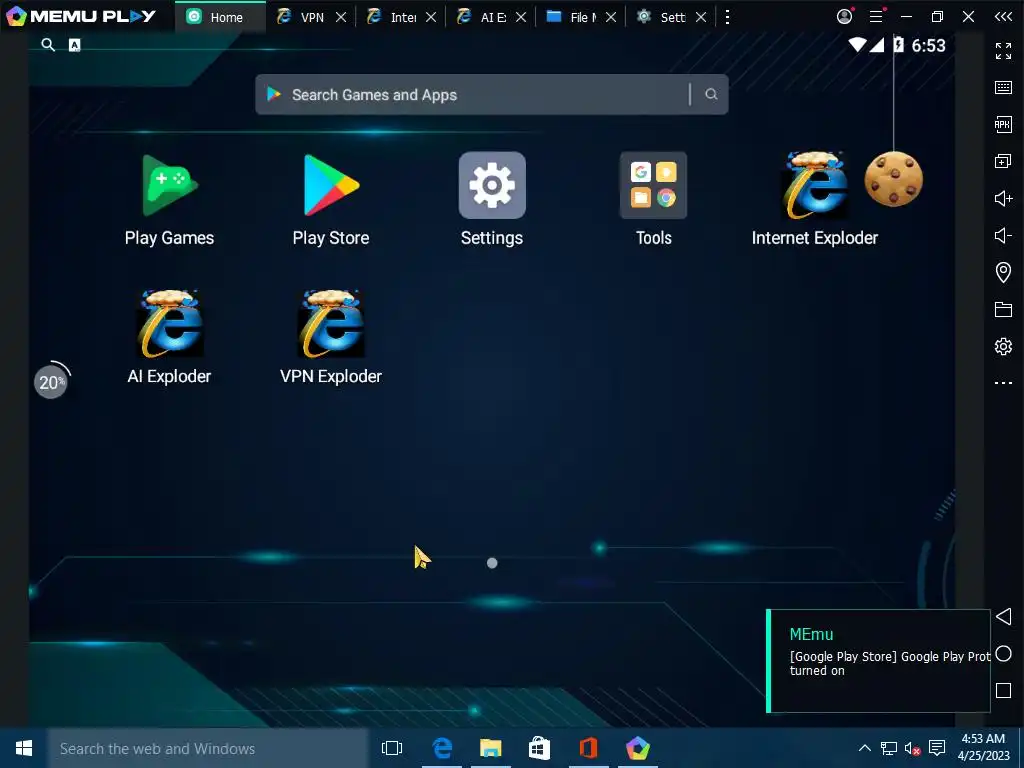This screenshot has width=1024, height=768.
Task: Close the VPN tab
Action: click(341, 18)
